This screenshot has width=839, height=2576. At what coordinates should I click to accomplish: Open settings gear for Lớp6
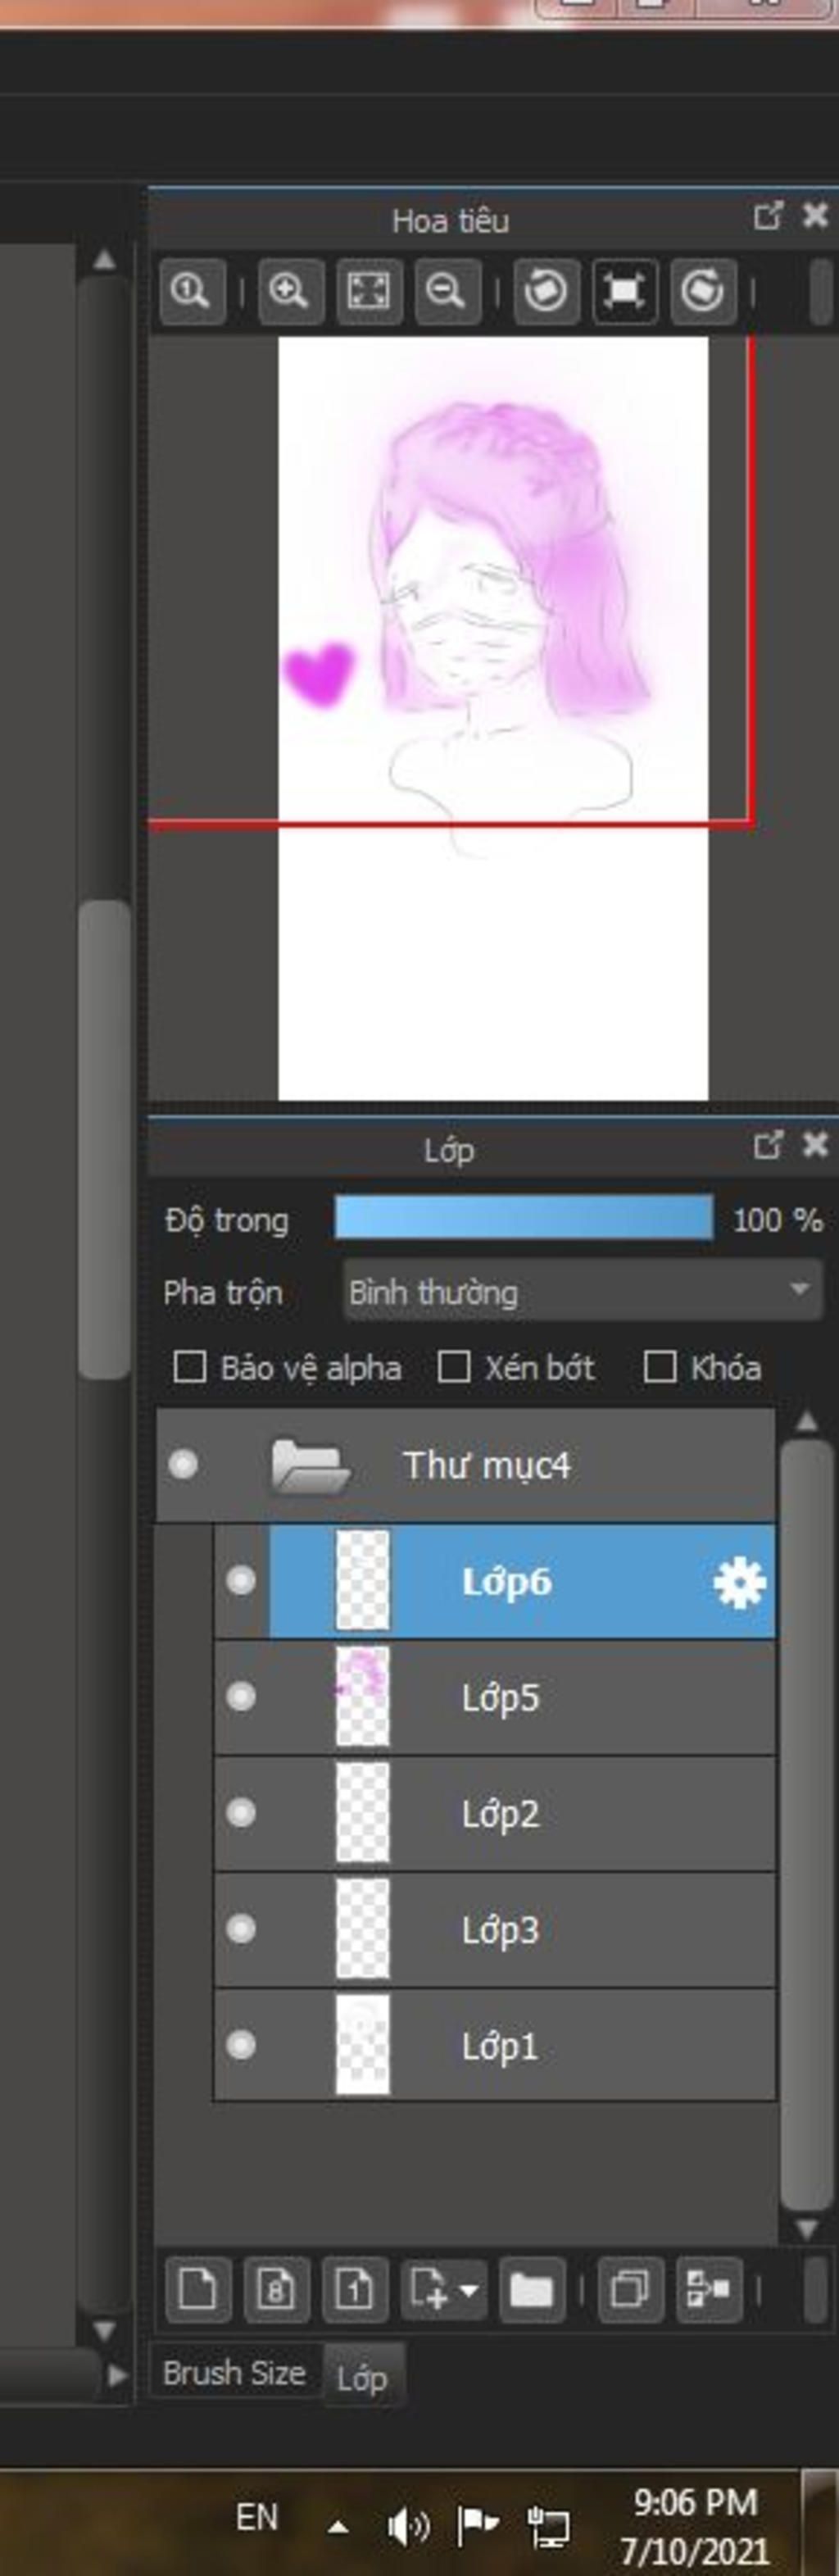click(739, 1582)
